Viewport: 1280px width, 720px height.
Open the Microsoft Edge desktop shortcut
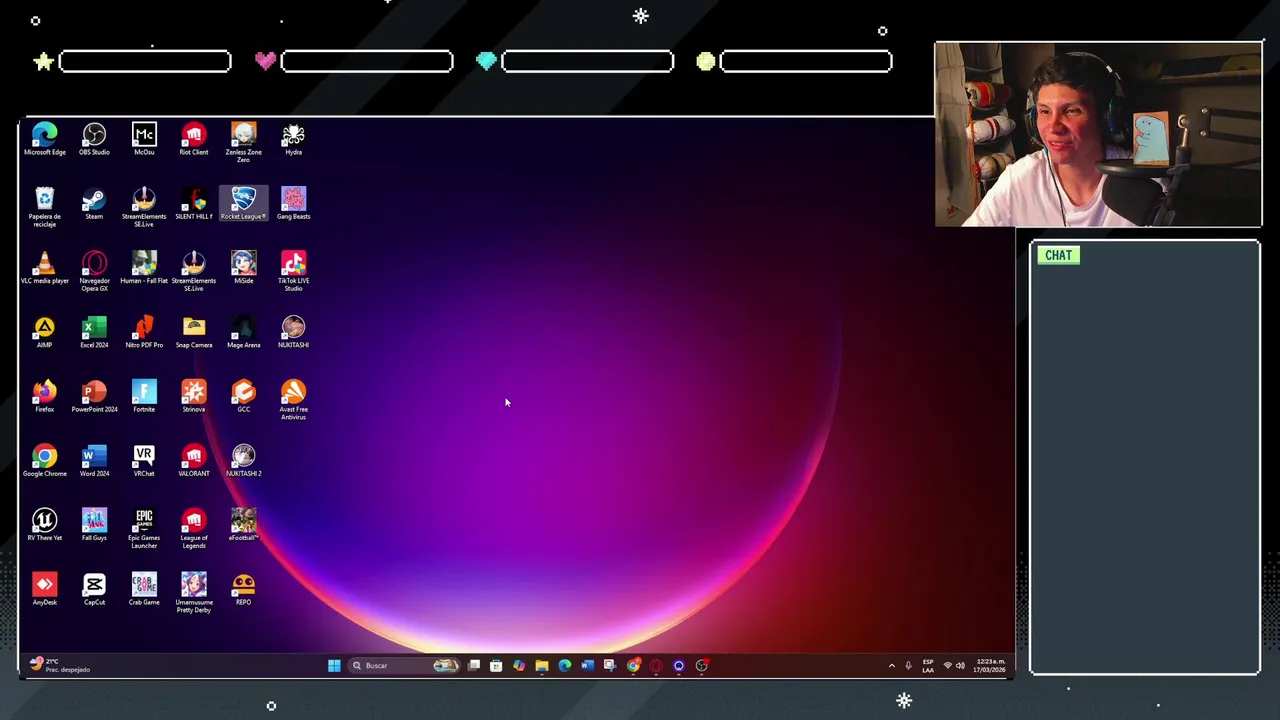(x=44, y=139)
